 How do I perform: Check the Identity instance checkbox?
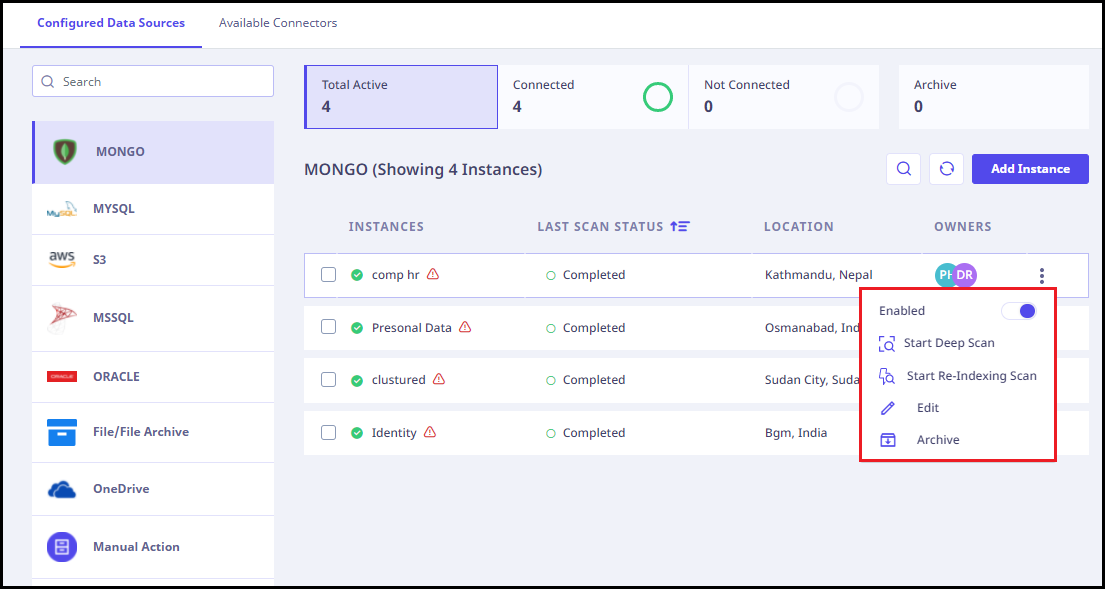[328, 433]
